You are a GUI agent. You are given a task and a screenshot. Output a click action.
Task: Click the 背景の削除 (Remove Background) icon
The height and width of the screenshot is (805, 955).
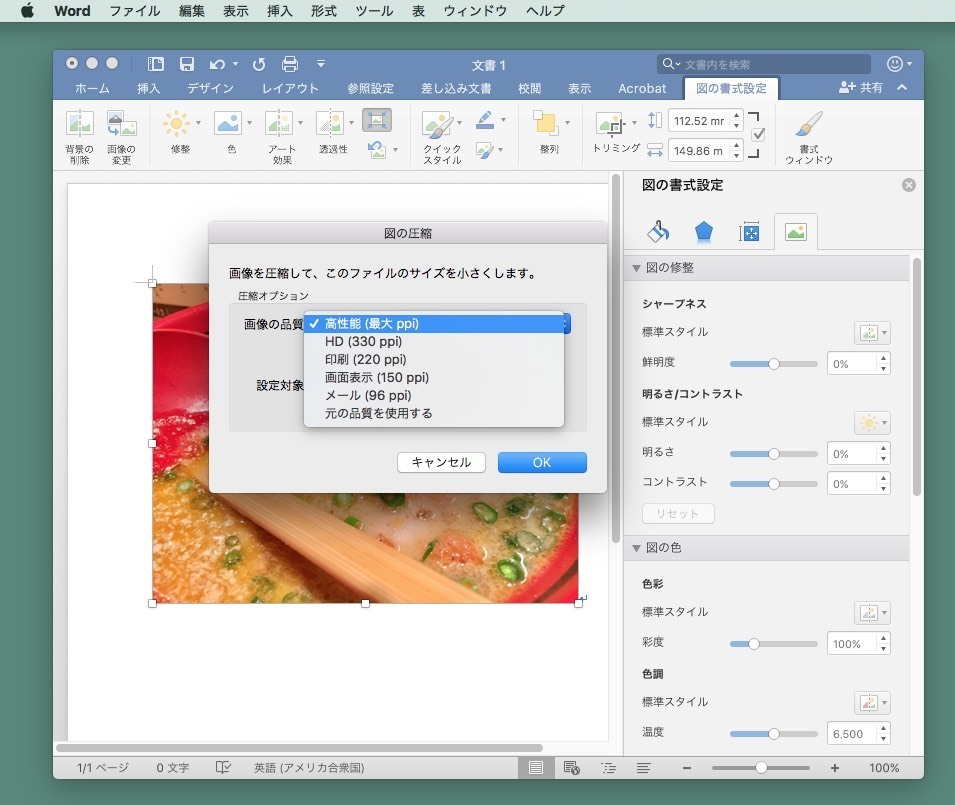coord(79,124)
